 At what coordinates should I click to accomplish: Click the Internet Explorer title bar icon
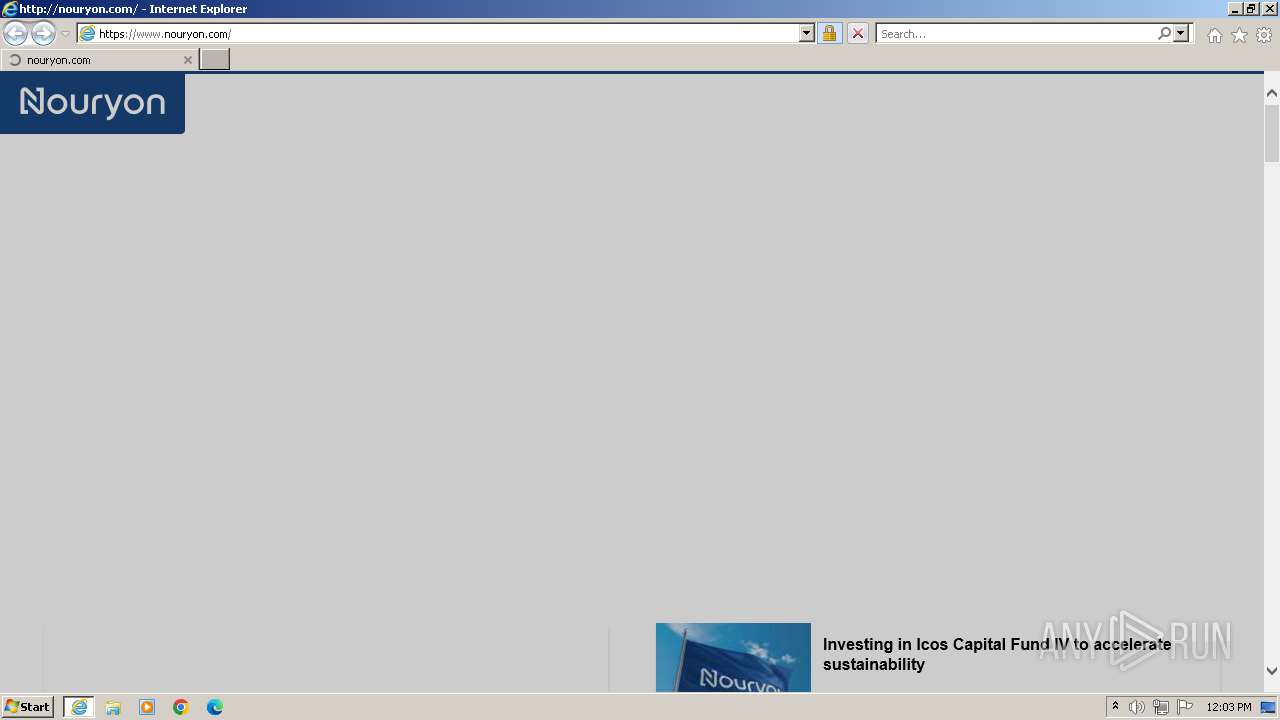pos(10,9)
